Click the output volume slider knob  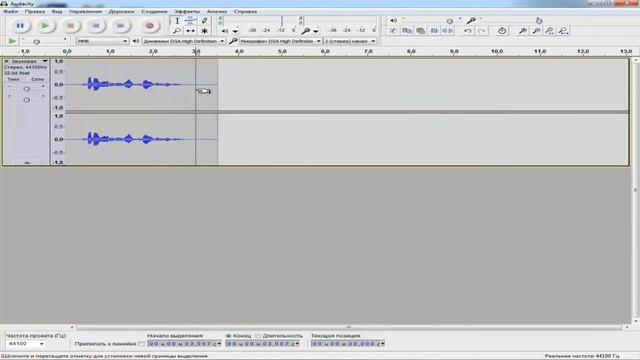pyautogui.click(x=449, y=21)
